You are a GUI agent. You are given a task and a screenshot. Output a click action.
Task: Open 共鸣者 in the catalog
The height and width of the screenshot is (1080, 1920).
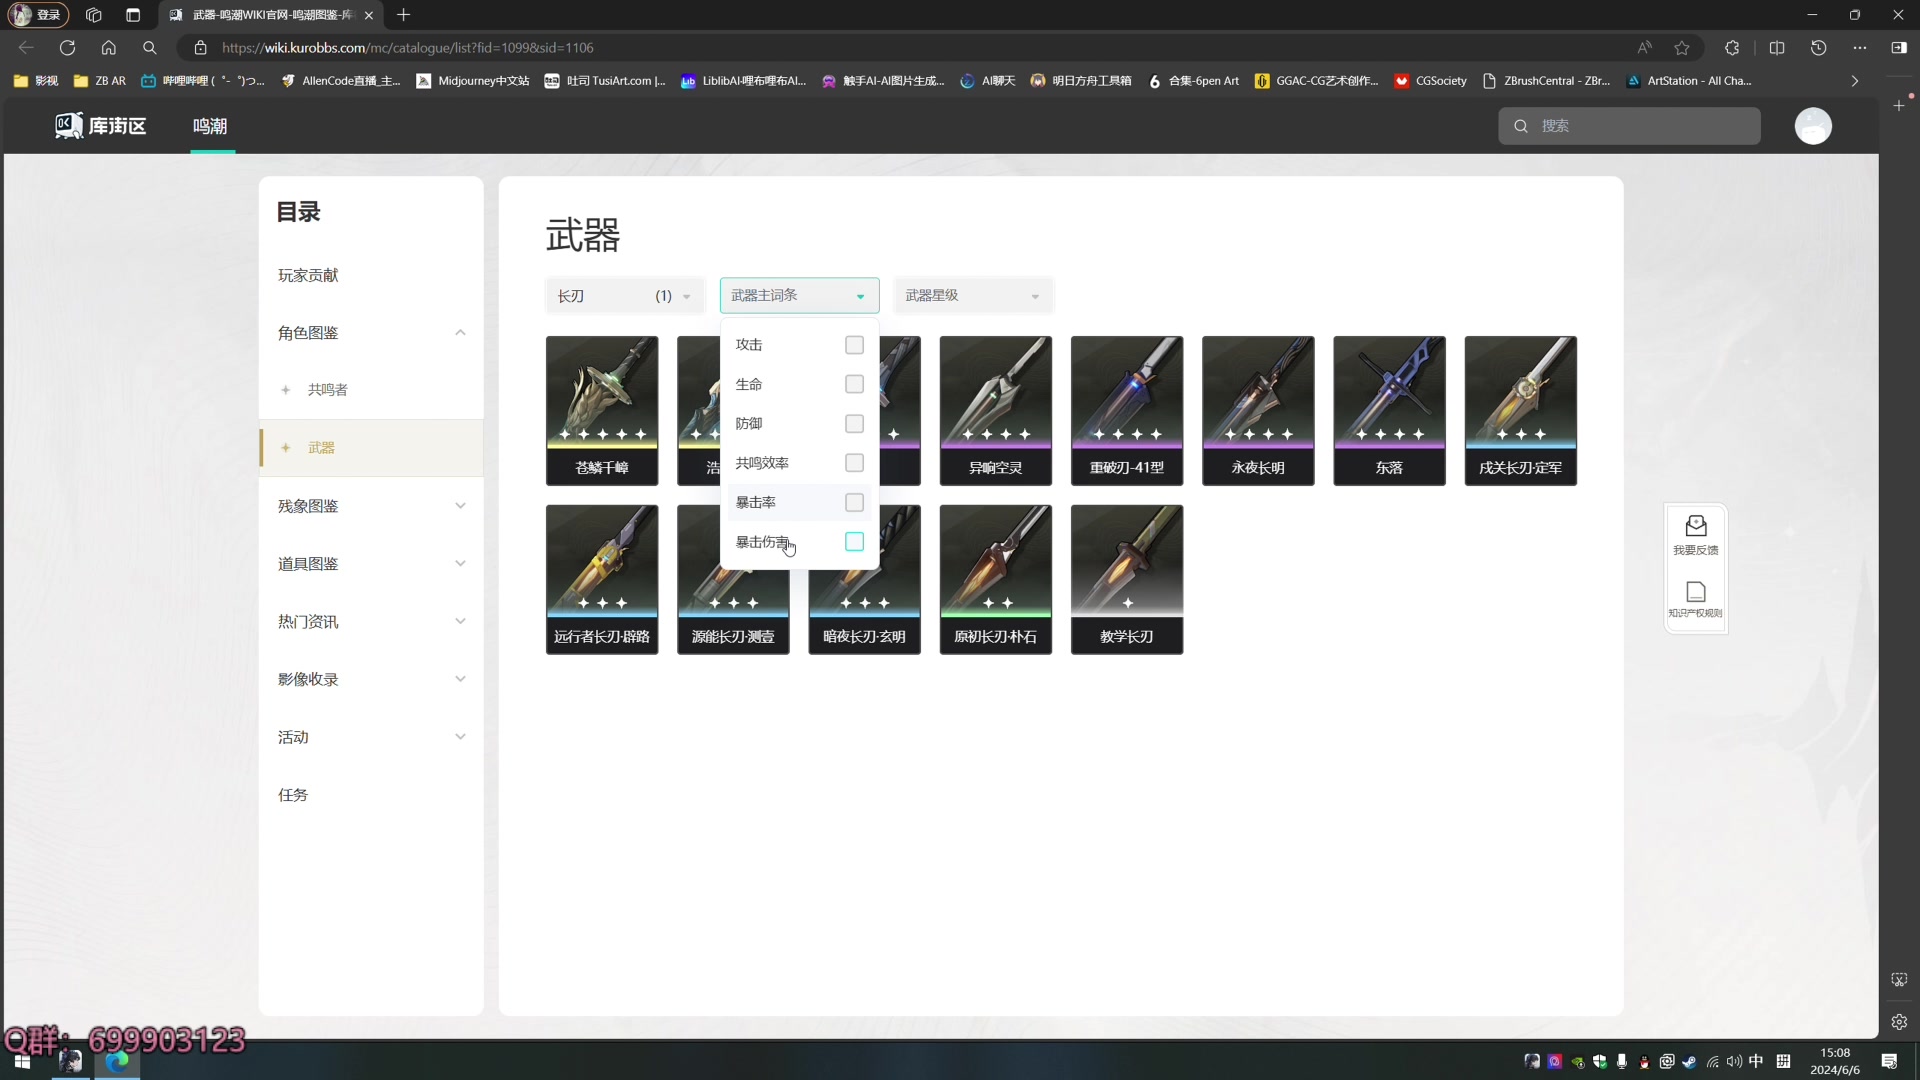(327, 390)
